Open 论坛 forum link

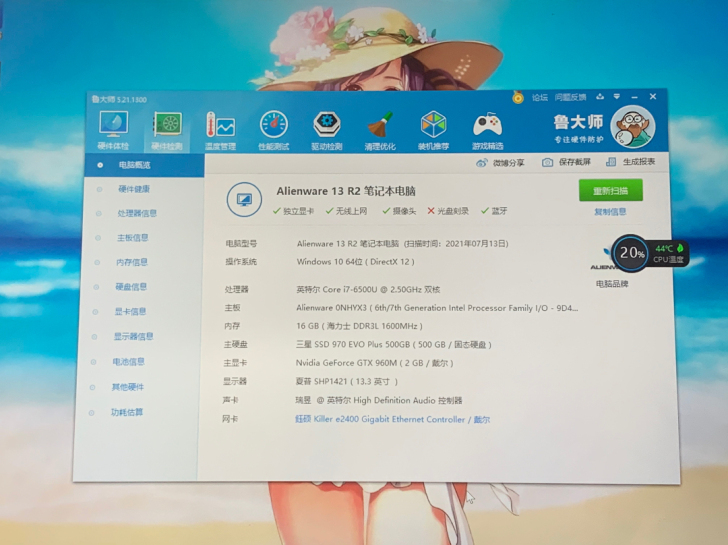(540, 97)
